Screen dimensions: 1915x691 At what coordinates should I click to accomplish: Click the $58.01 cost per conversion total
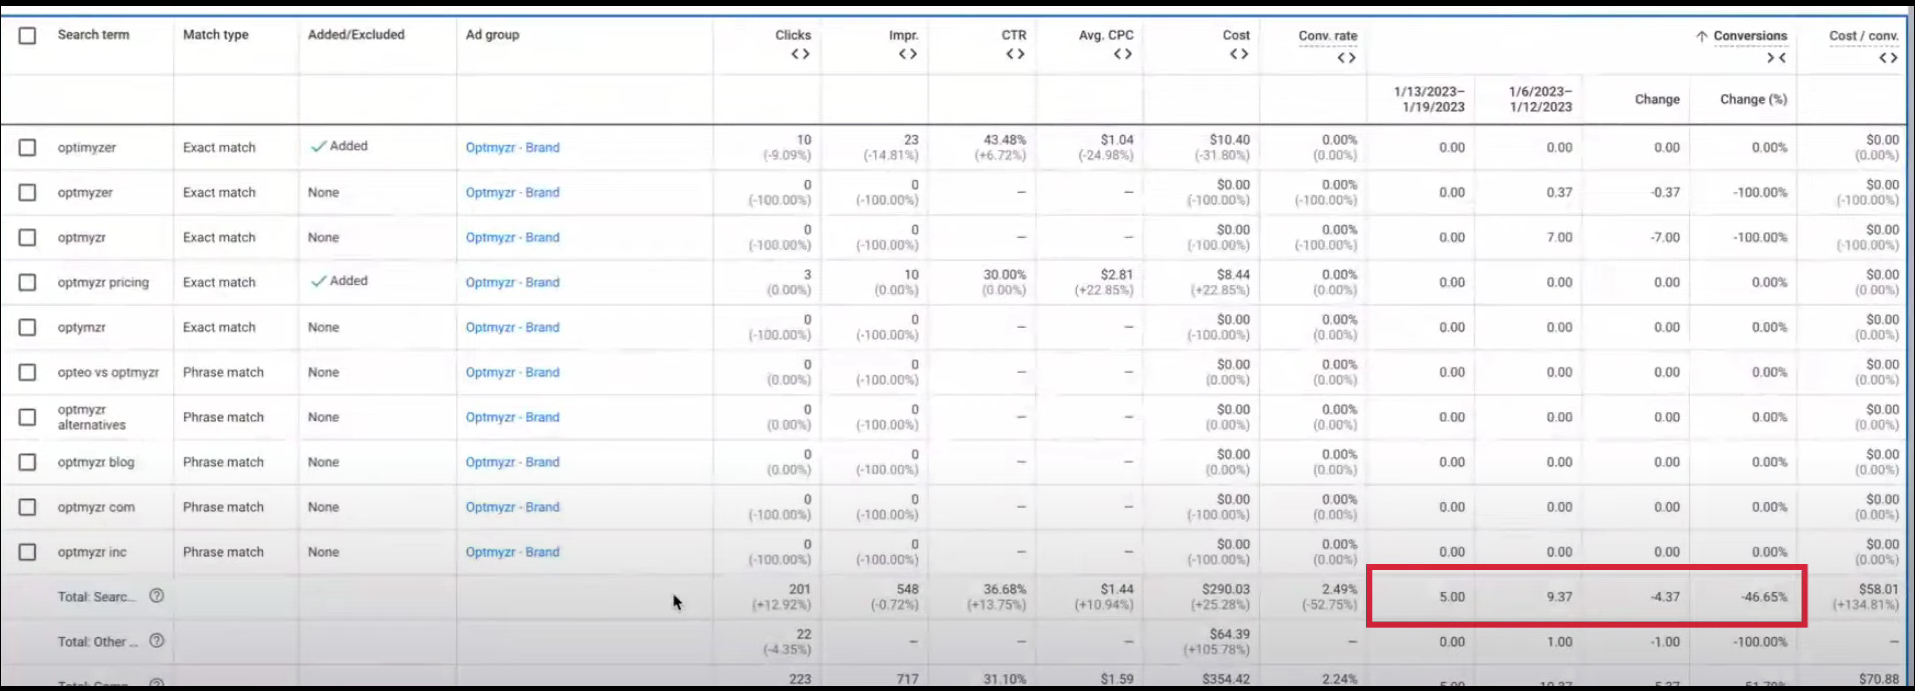pos(1878,590)
